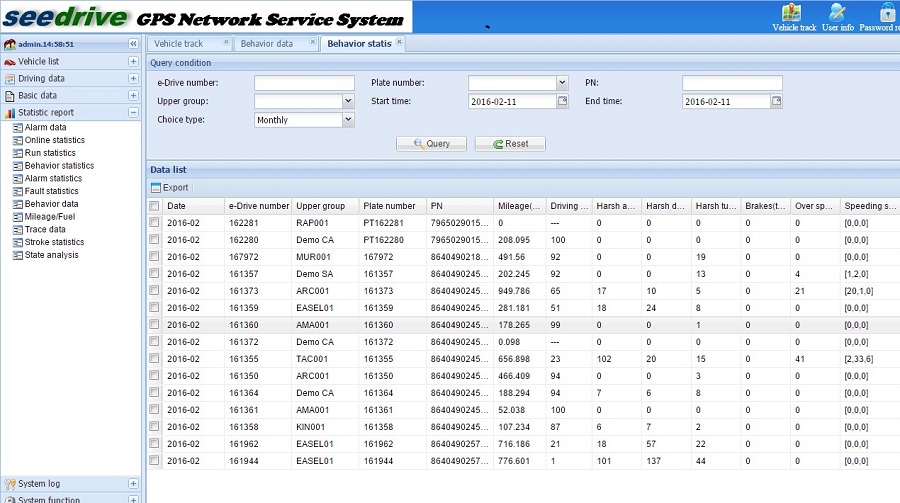This screenshot has width=900, height=503.
Task: Click the Trace data report icon
Action: click(17, 230)
